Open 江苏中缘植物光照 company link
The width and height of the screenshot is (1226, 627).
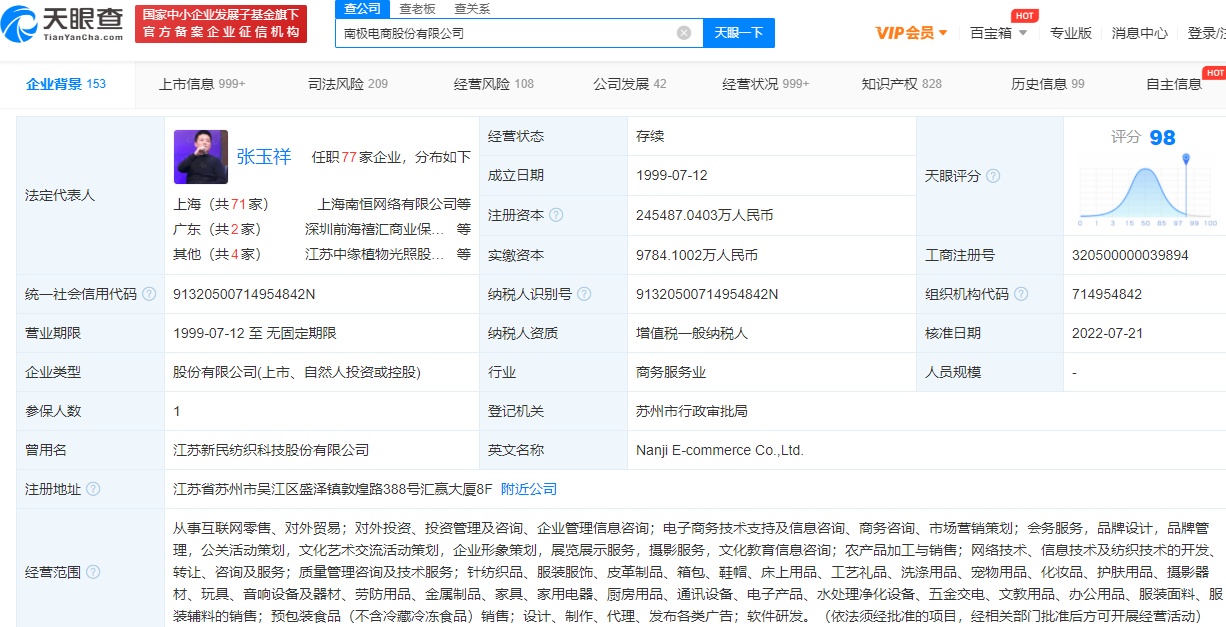tap(375, 254)
